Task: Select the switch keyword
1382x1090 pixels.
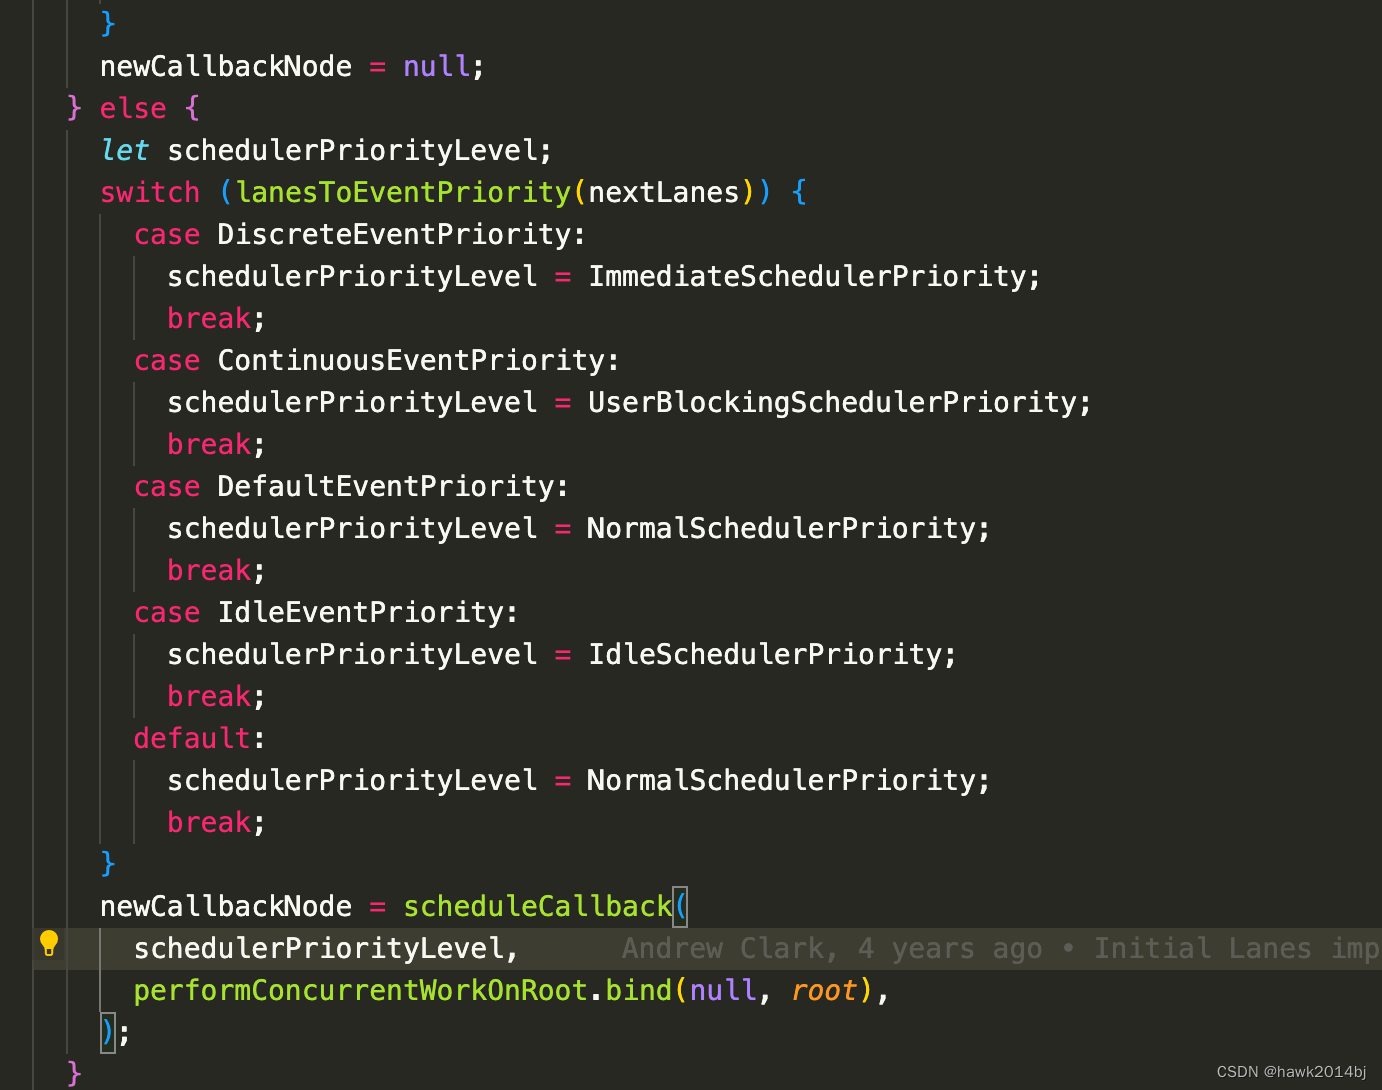Action: 150,191
